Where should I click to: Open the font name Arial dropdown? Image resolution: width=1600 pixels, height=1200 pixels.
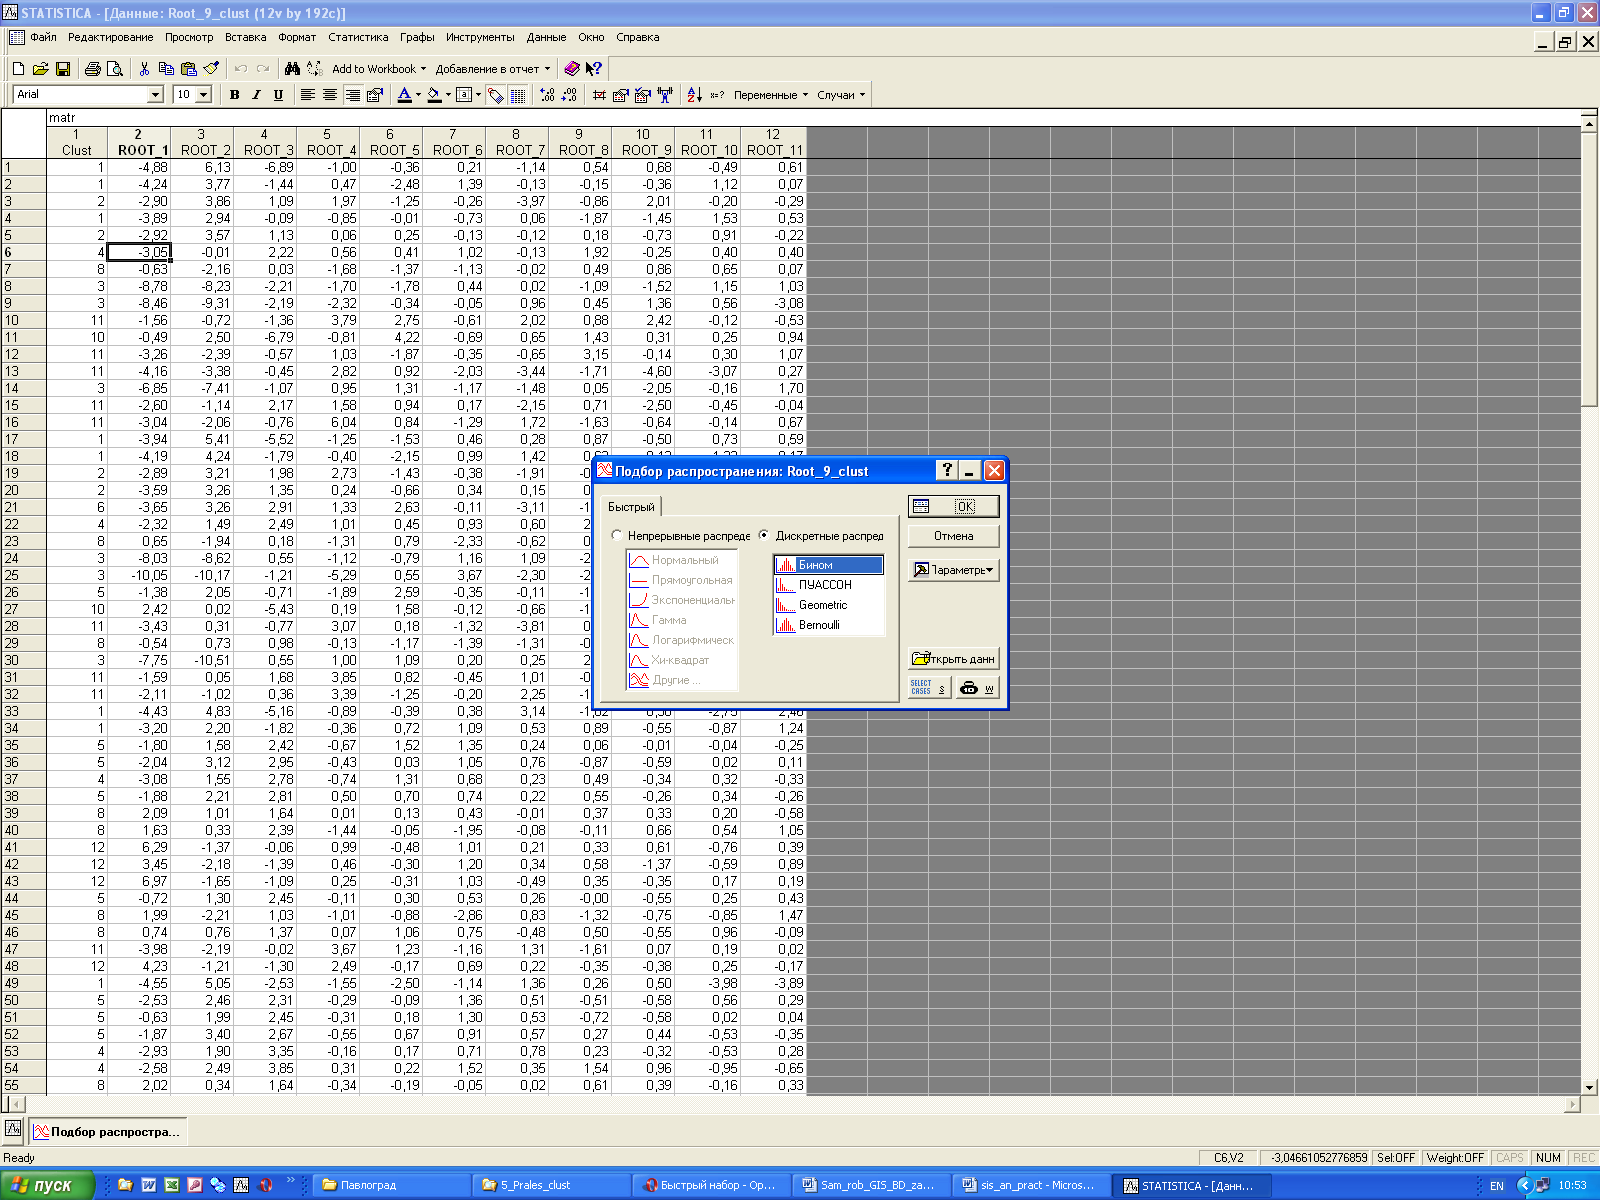155,95
